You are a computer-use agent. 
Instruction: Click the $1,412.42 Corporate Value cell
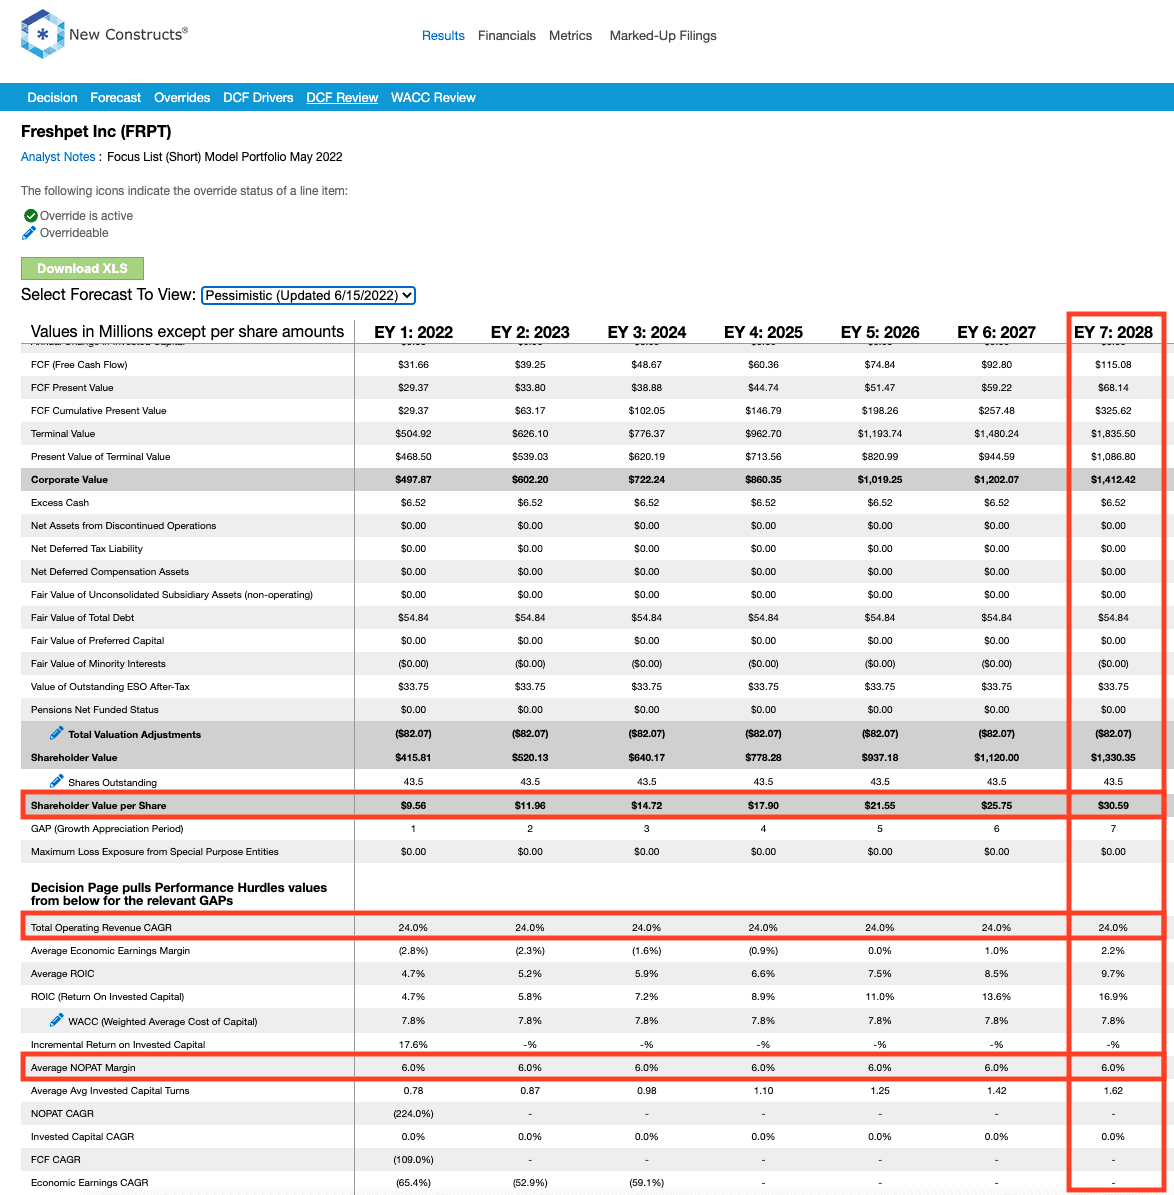pyautogui.click(x=1113, y=480)
